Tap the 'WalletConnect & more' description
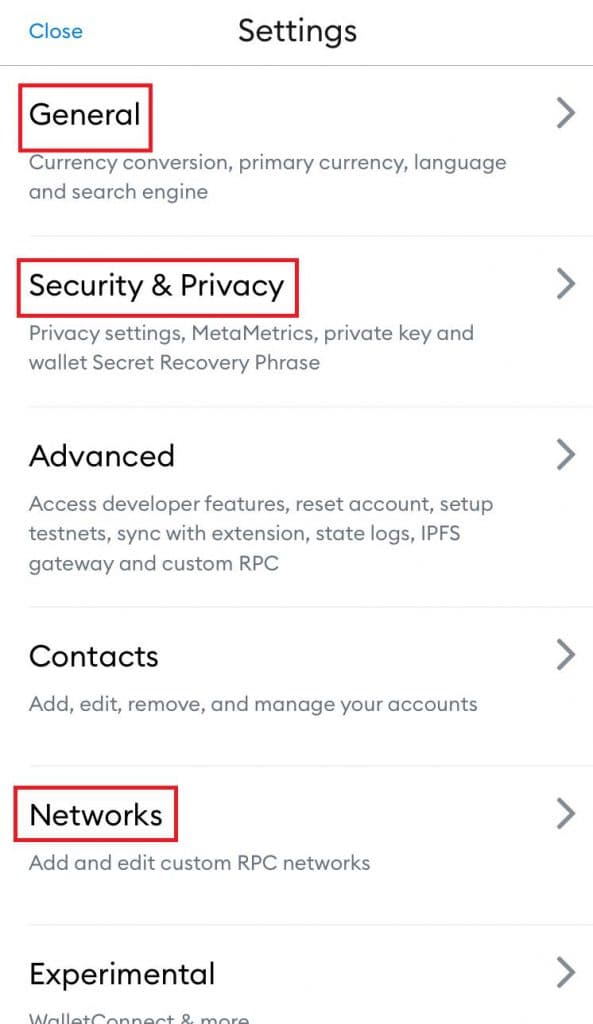Image resolution: width=593 pixels, height=1024 pixels. (x=139, y=1017)
